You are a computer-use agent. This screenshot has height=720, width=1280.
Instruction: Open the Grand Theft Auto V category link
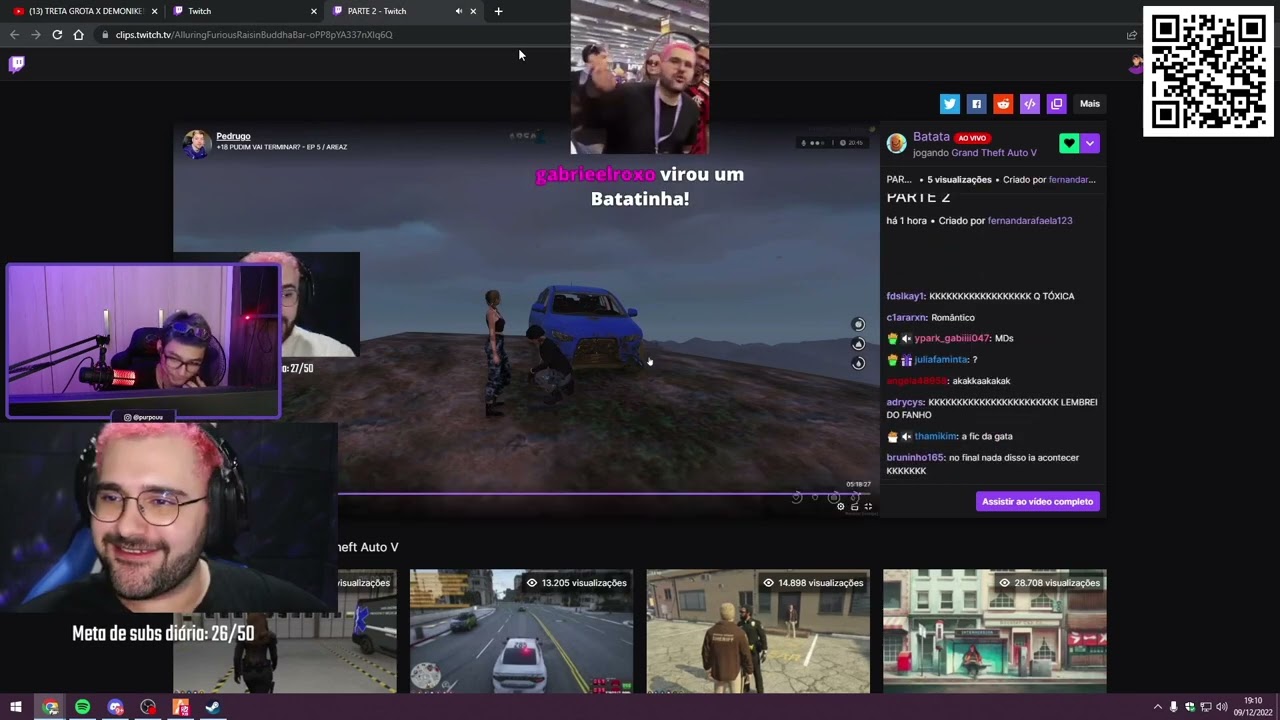pyautogui.click(x=993, y=153)
